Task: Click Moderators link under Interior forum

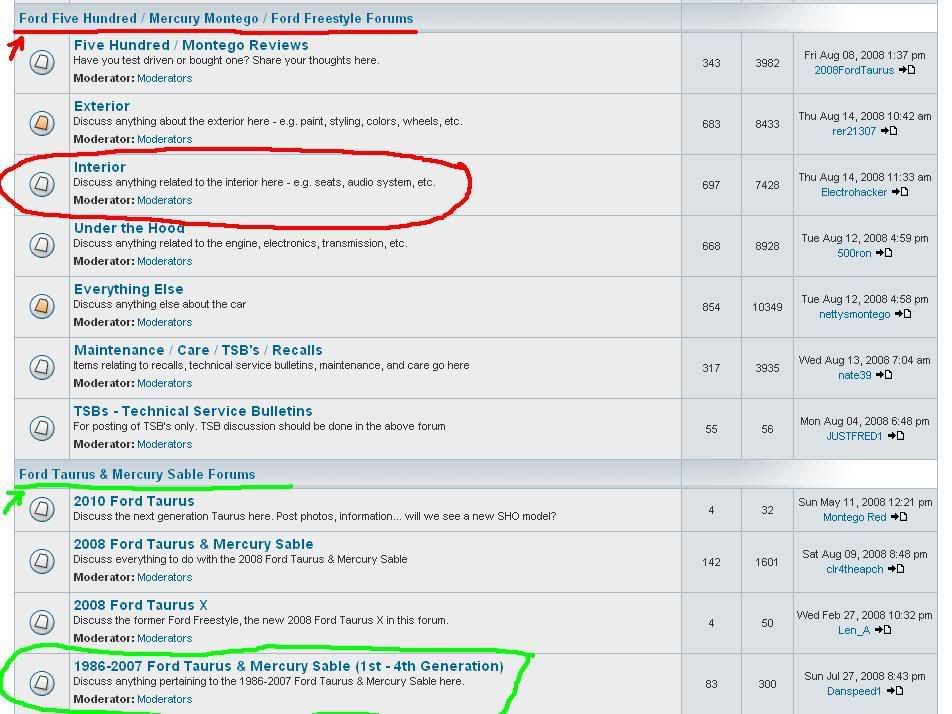Action: (165, 200)
